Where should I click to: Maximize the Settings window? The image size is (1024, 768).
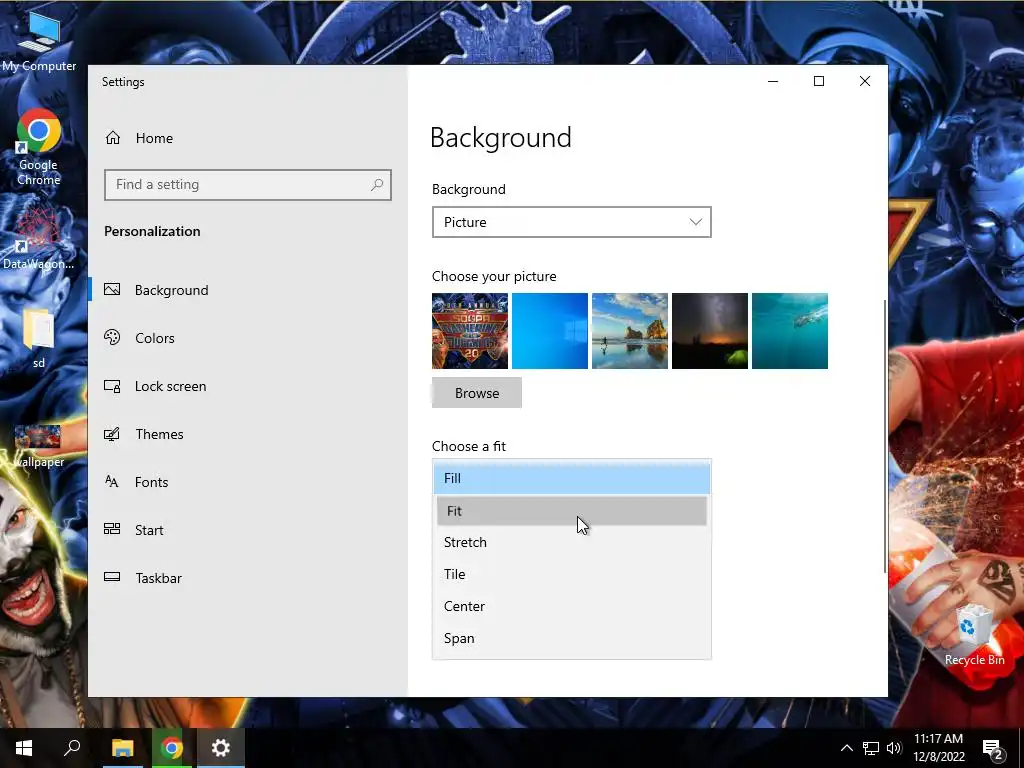819,81
